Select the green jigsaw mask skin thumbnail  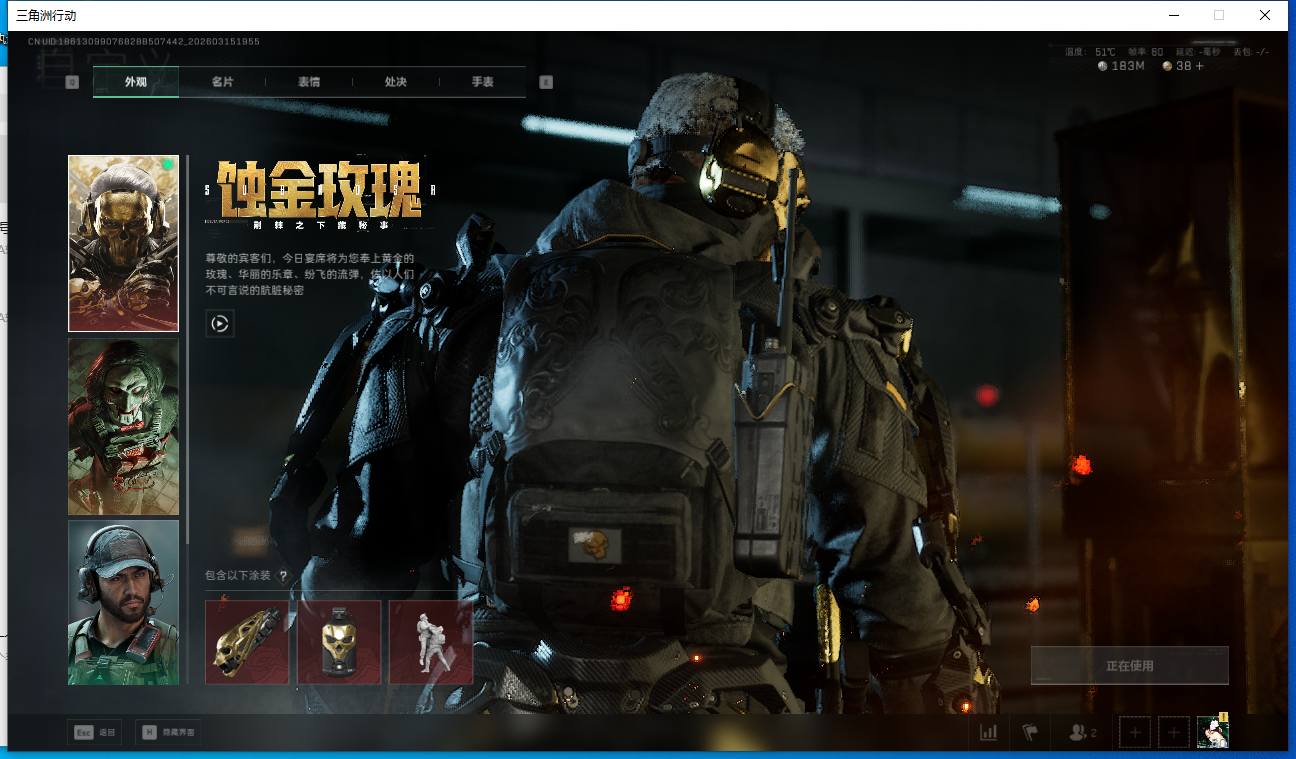coord(123,426)
